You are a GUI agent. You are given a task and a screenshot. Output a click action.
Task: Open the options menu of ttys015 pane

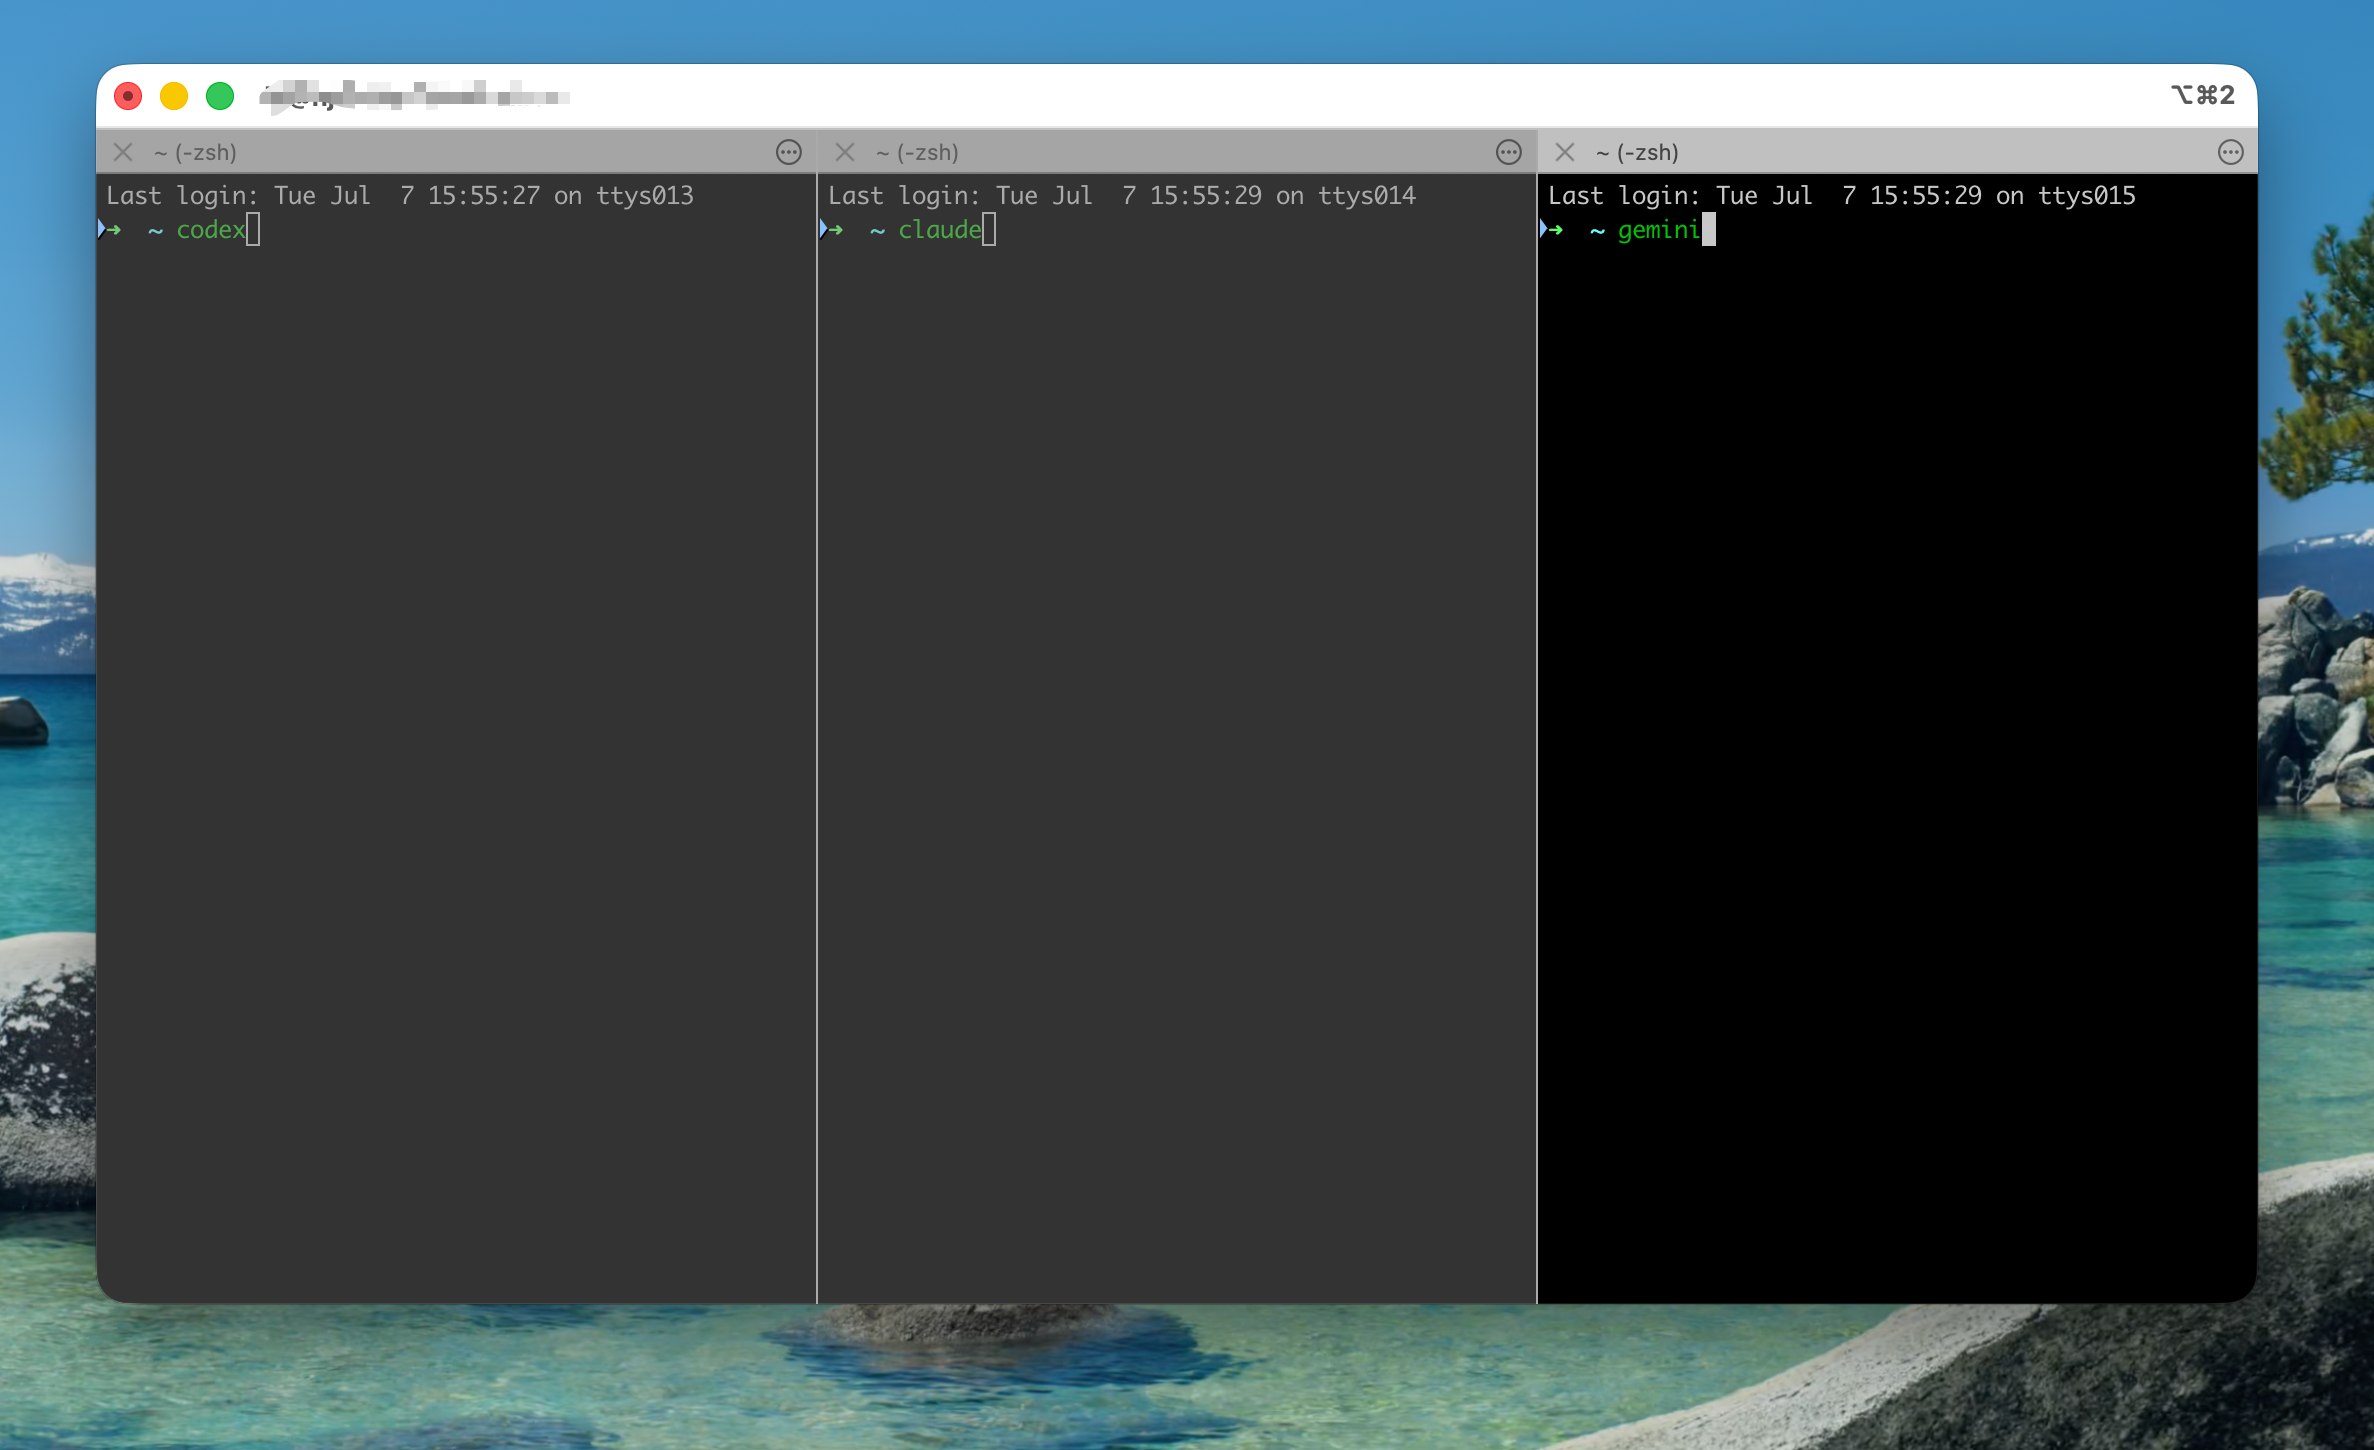pos(2231,152)
